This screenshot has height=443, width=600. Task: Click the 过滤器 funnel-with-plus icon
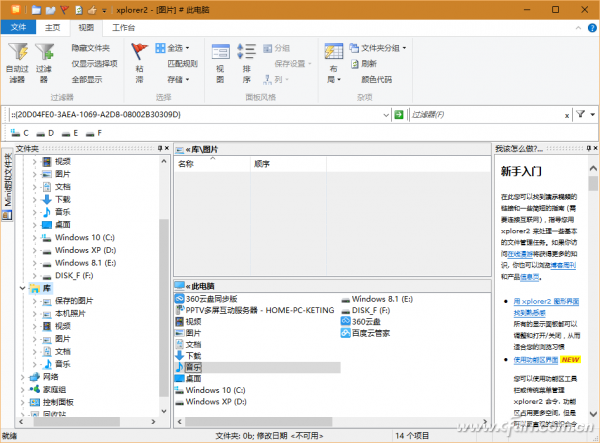[x=44, y=51]
